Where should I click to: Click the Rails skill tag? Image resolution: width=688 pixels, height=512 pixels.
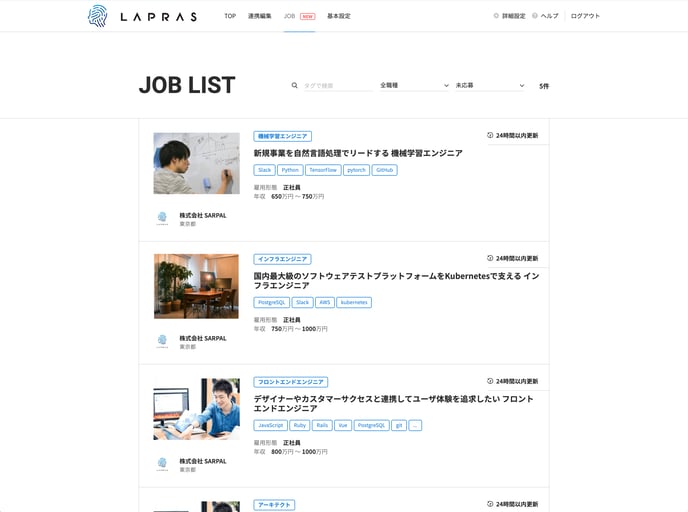pos(322,426)
